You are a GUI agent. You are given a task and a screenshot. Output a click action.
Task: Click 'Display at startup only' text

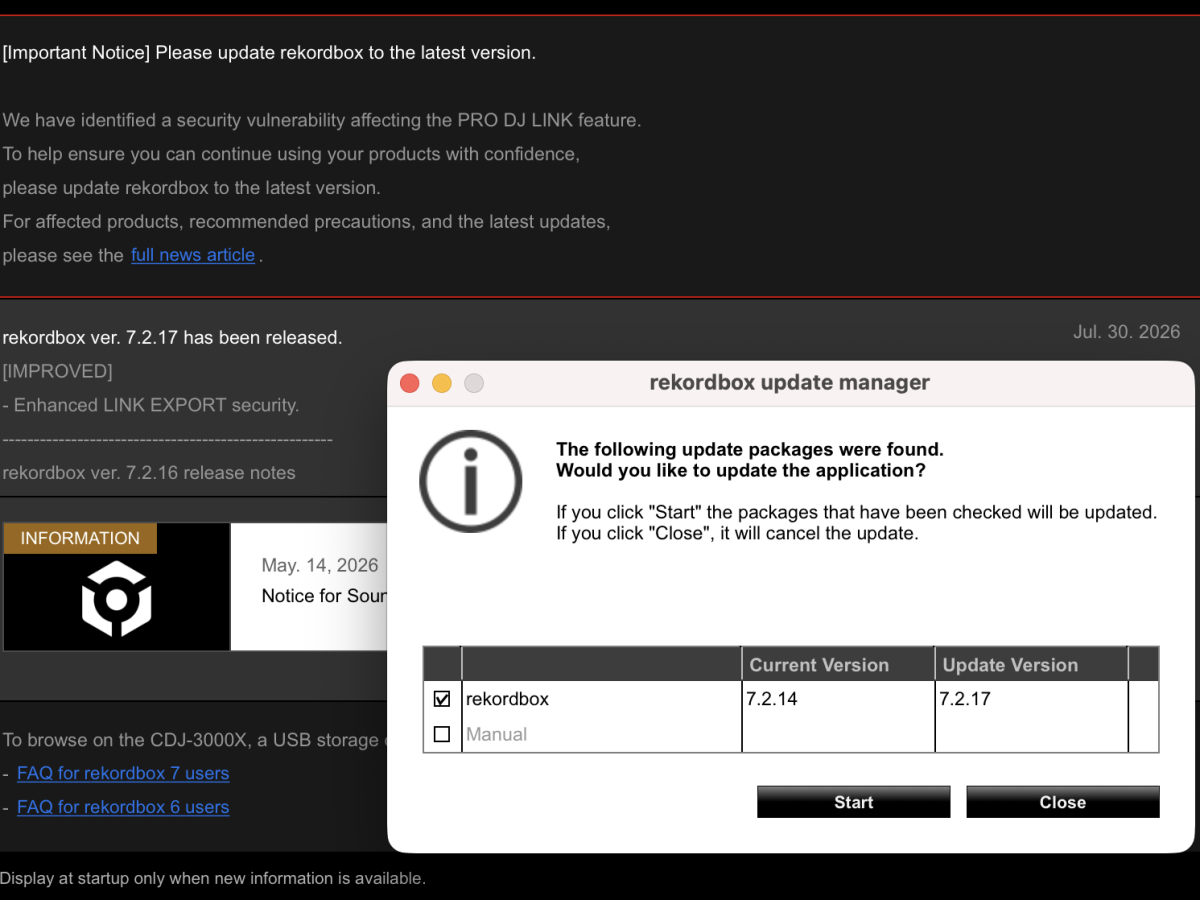213,879
